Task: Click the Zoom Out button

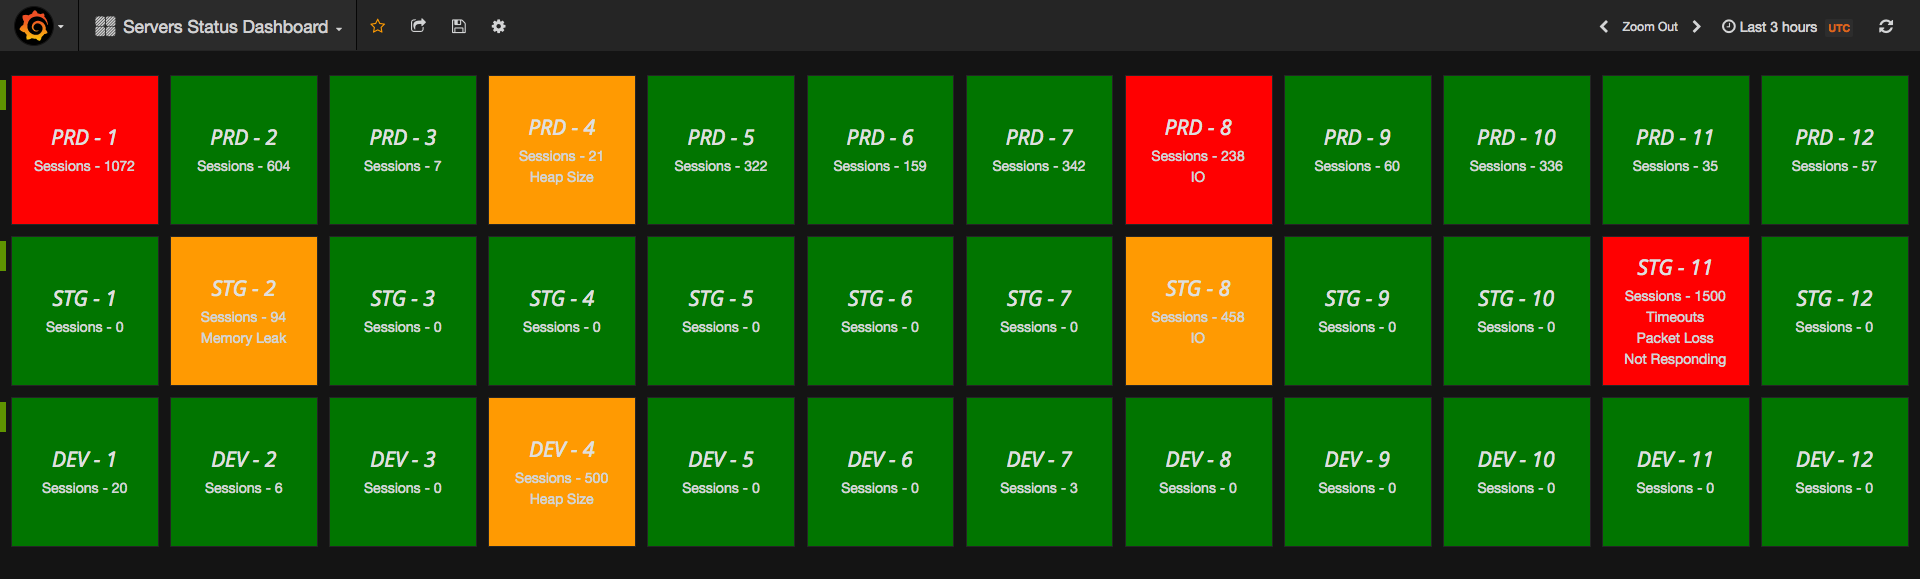Action: coord(1649,27)
